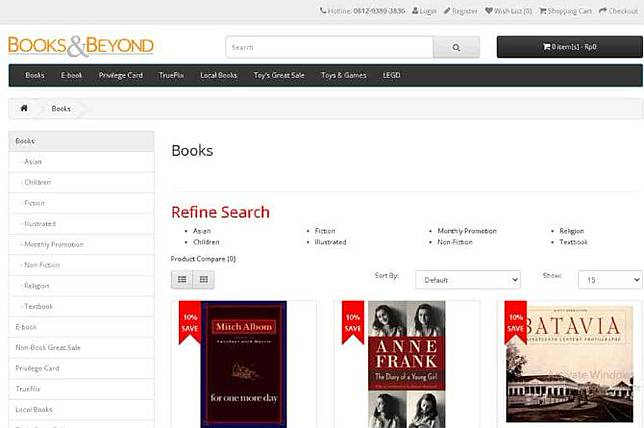Viewport: 644px width, 428px height.
Task: Open the Shopping Cart link
Action: pyautogui.click(x=566, y=11)
